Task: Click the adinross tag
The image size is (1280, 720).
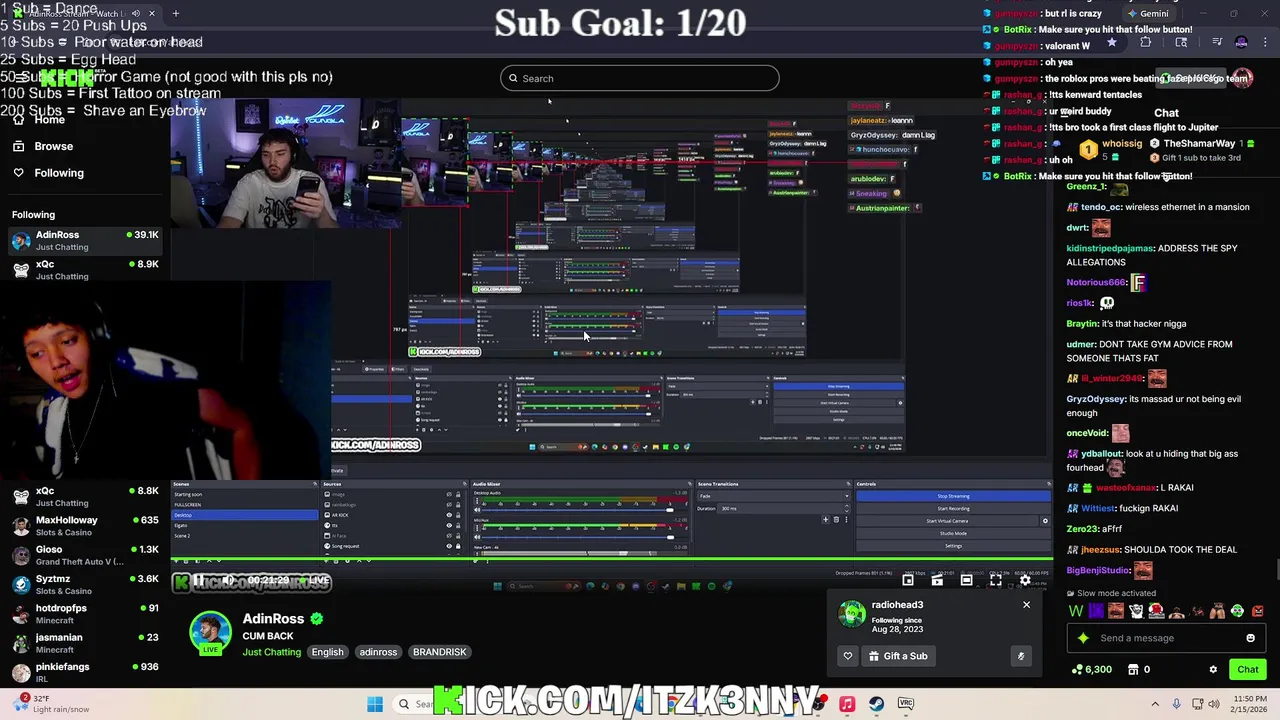Action: pyautogui.click(x=378, y=652)
